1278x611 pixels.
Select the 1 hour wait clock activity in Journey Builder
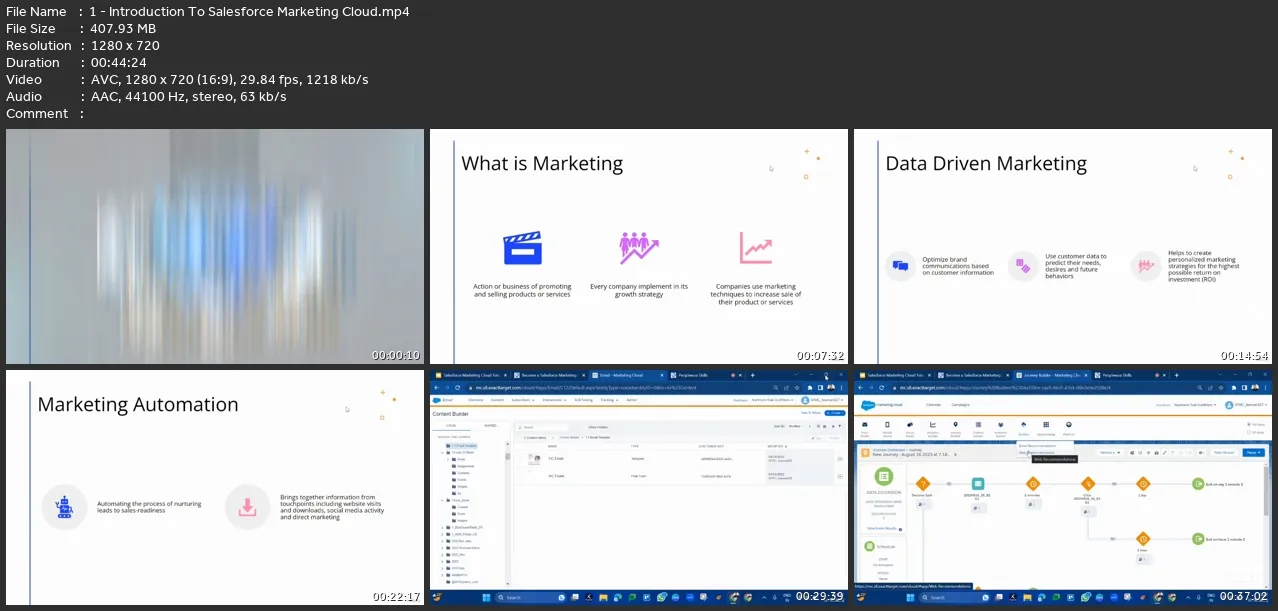(1143, 539)
